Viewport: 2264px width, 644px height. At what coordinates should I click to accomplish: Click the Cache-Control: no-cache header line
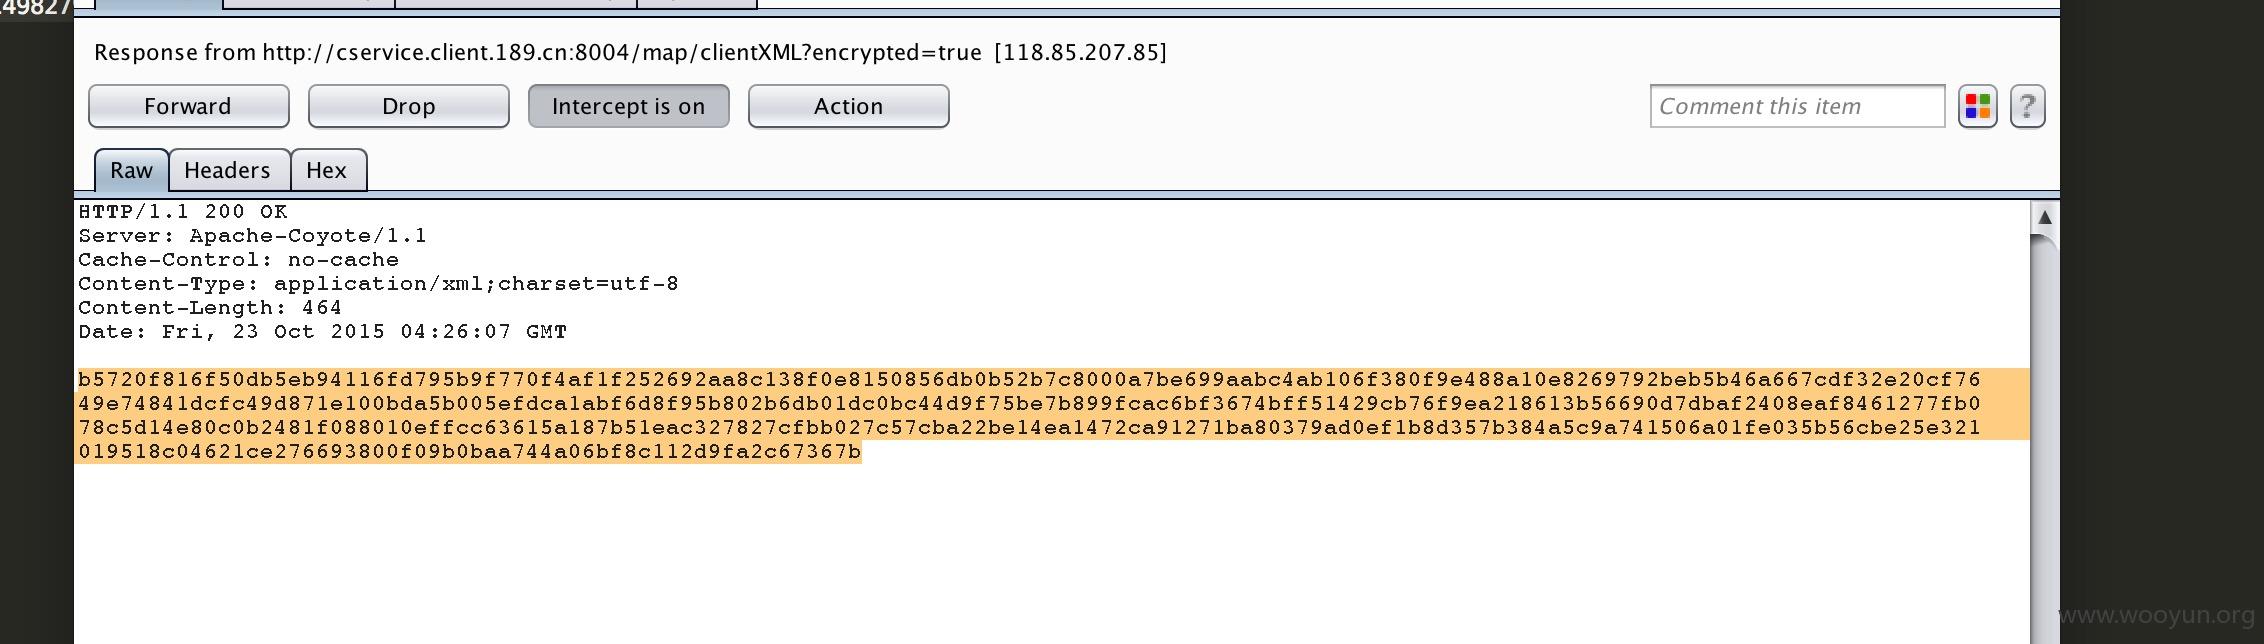click(238, 260)
